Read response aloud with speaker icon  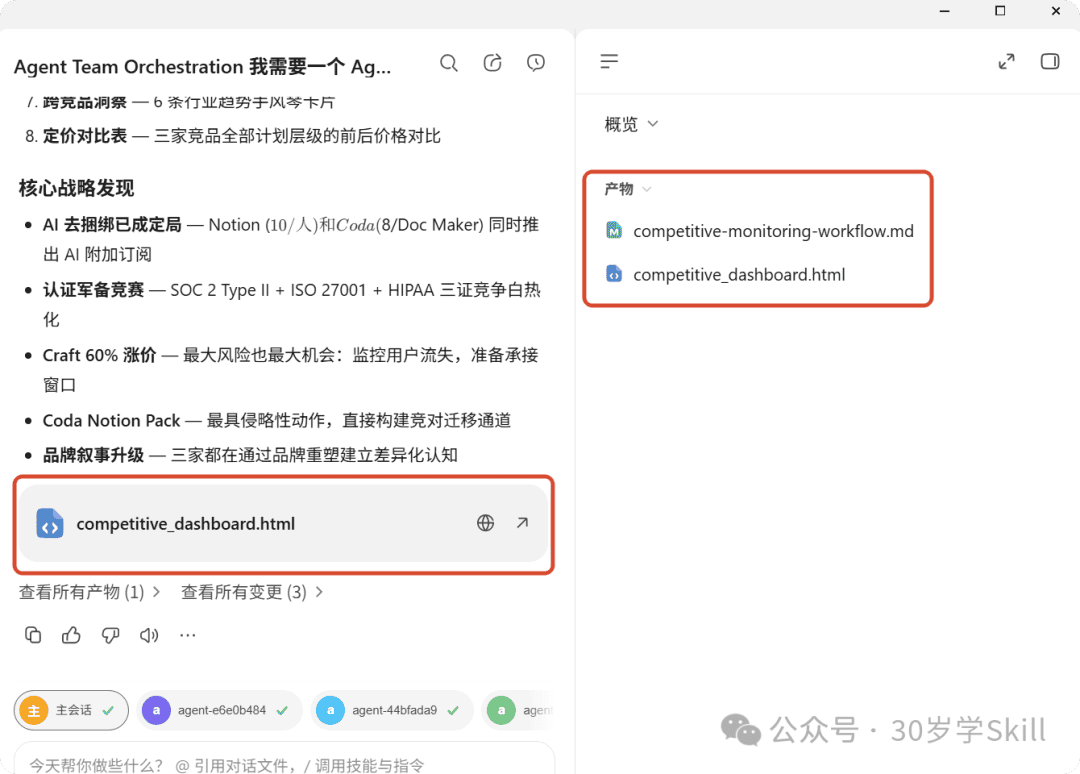pos(149,635)
